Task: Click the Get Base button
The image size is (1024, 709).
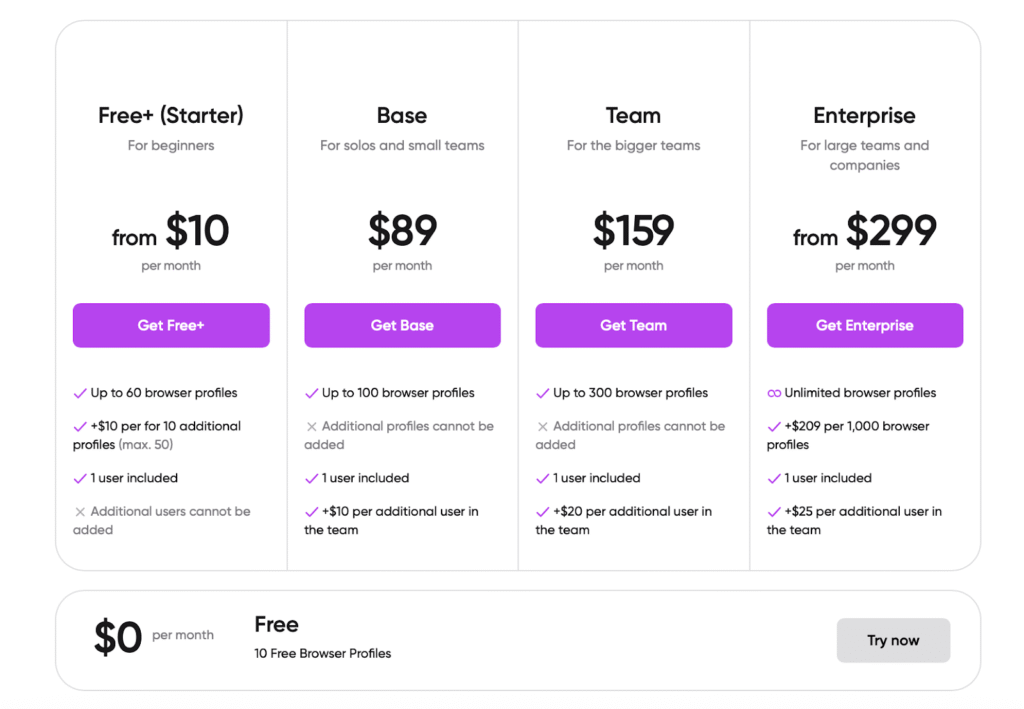Action: pos(402,325)
